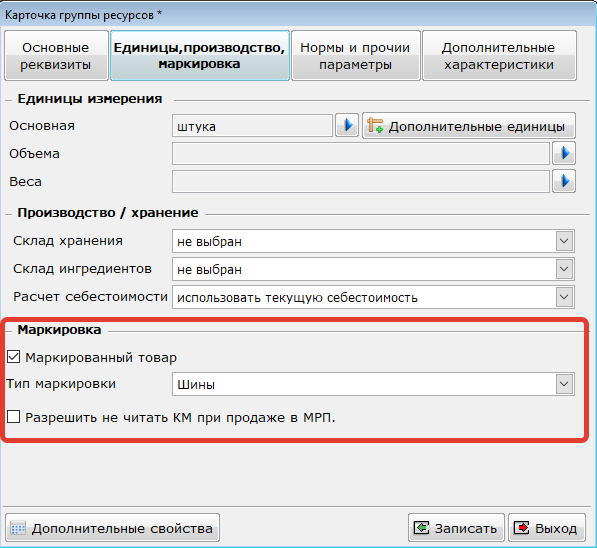Click the Записать button to save
Viewport: 597px width, 548px height.
click(456, 528)
